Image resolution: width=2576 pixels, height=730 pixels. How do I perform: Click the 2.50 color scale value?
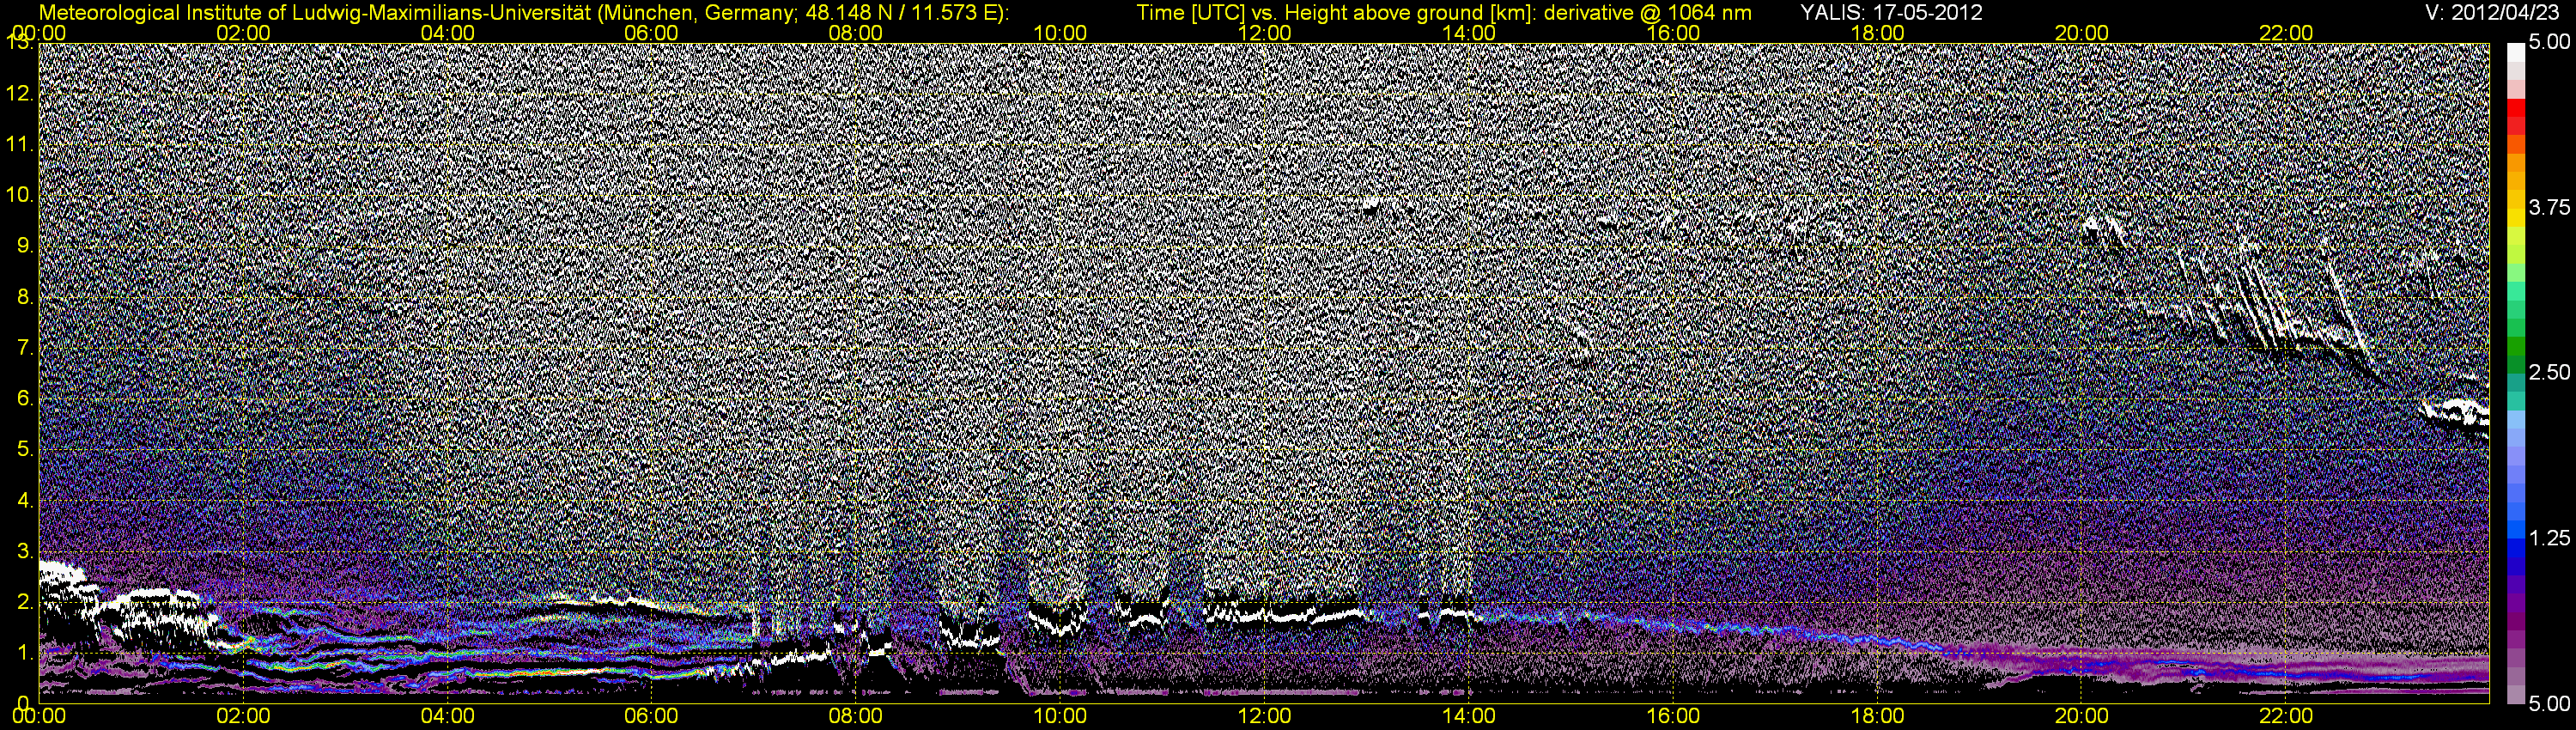(2549, 373)
